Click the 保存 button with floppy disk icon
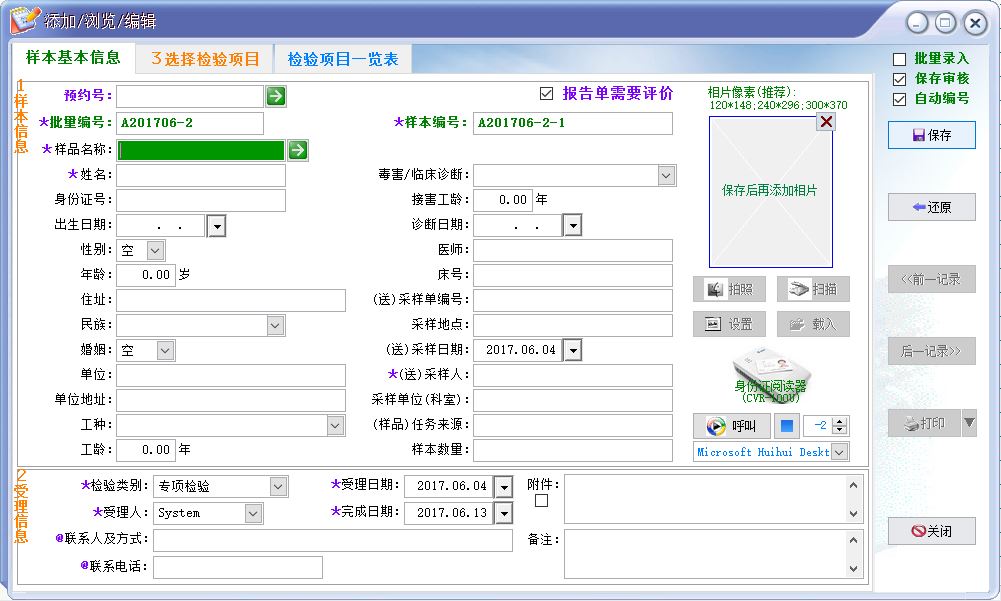This screenshot has width=1001, height=601. coord(931,135)
